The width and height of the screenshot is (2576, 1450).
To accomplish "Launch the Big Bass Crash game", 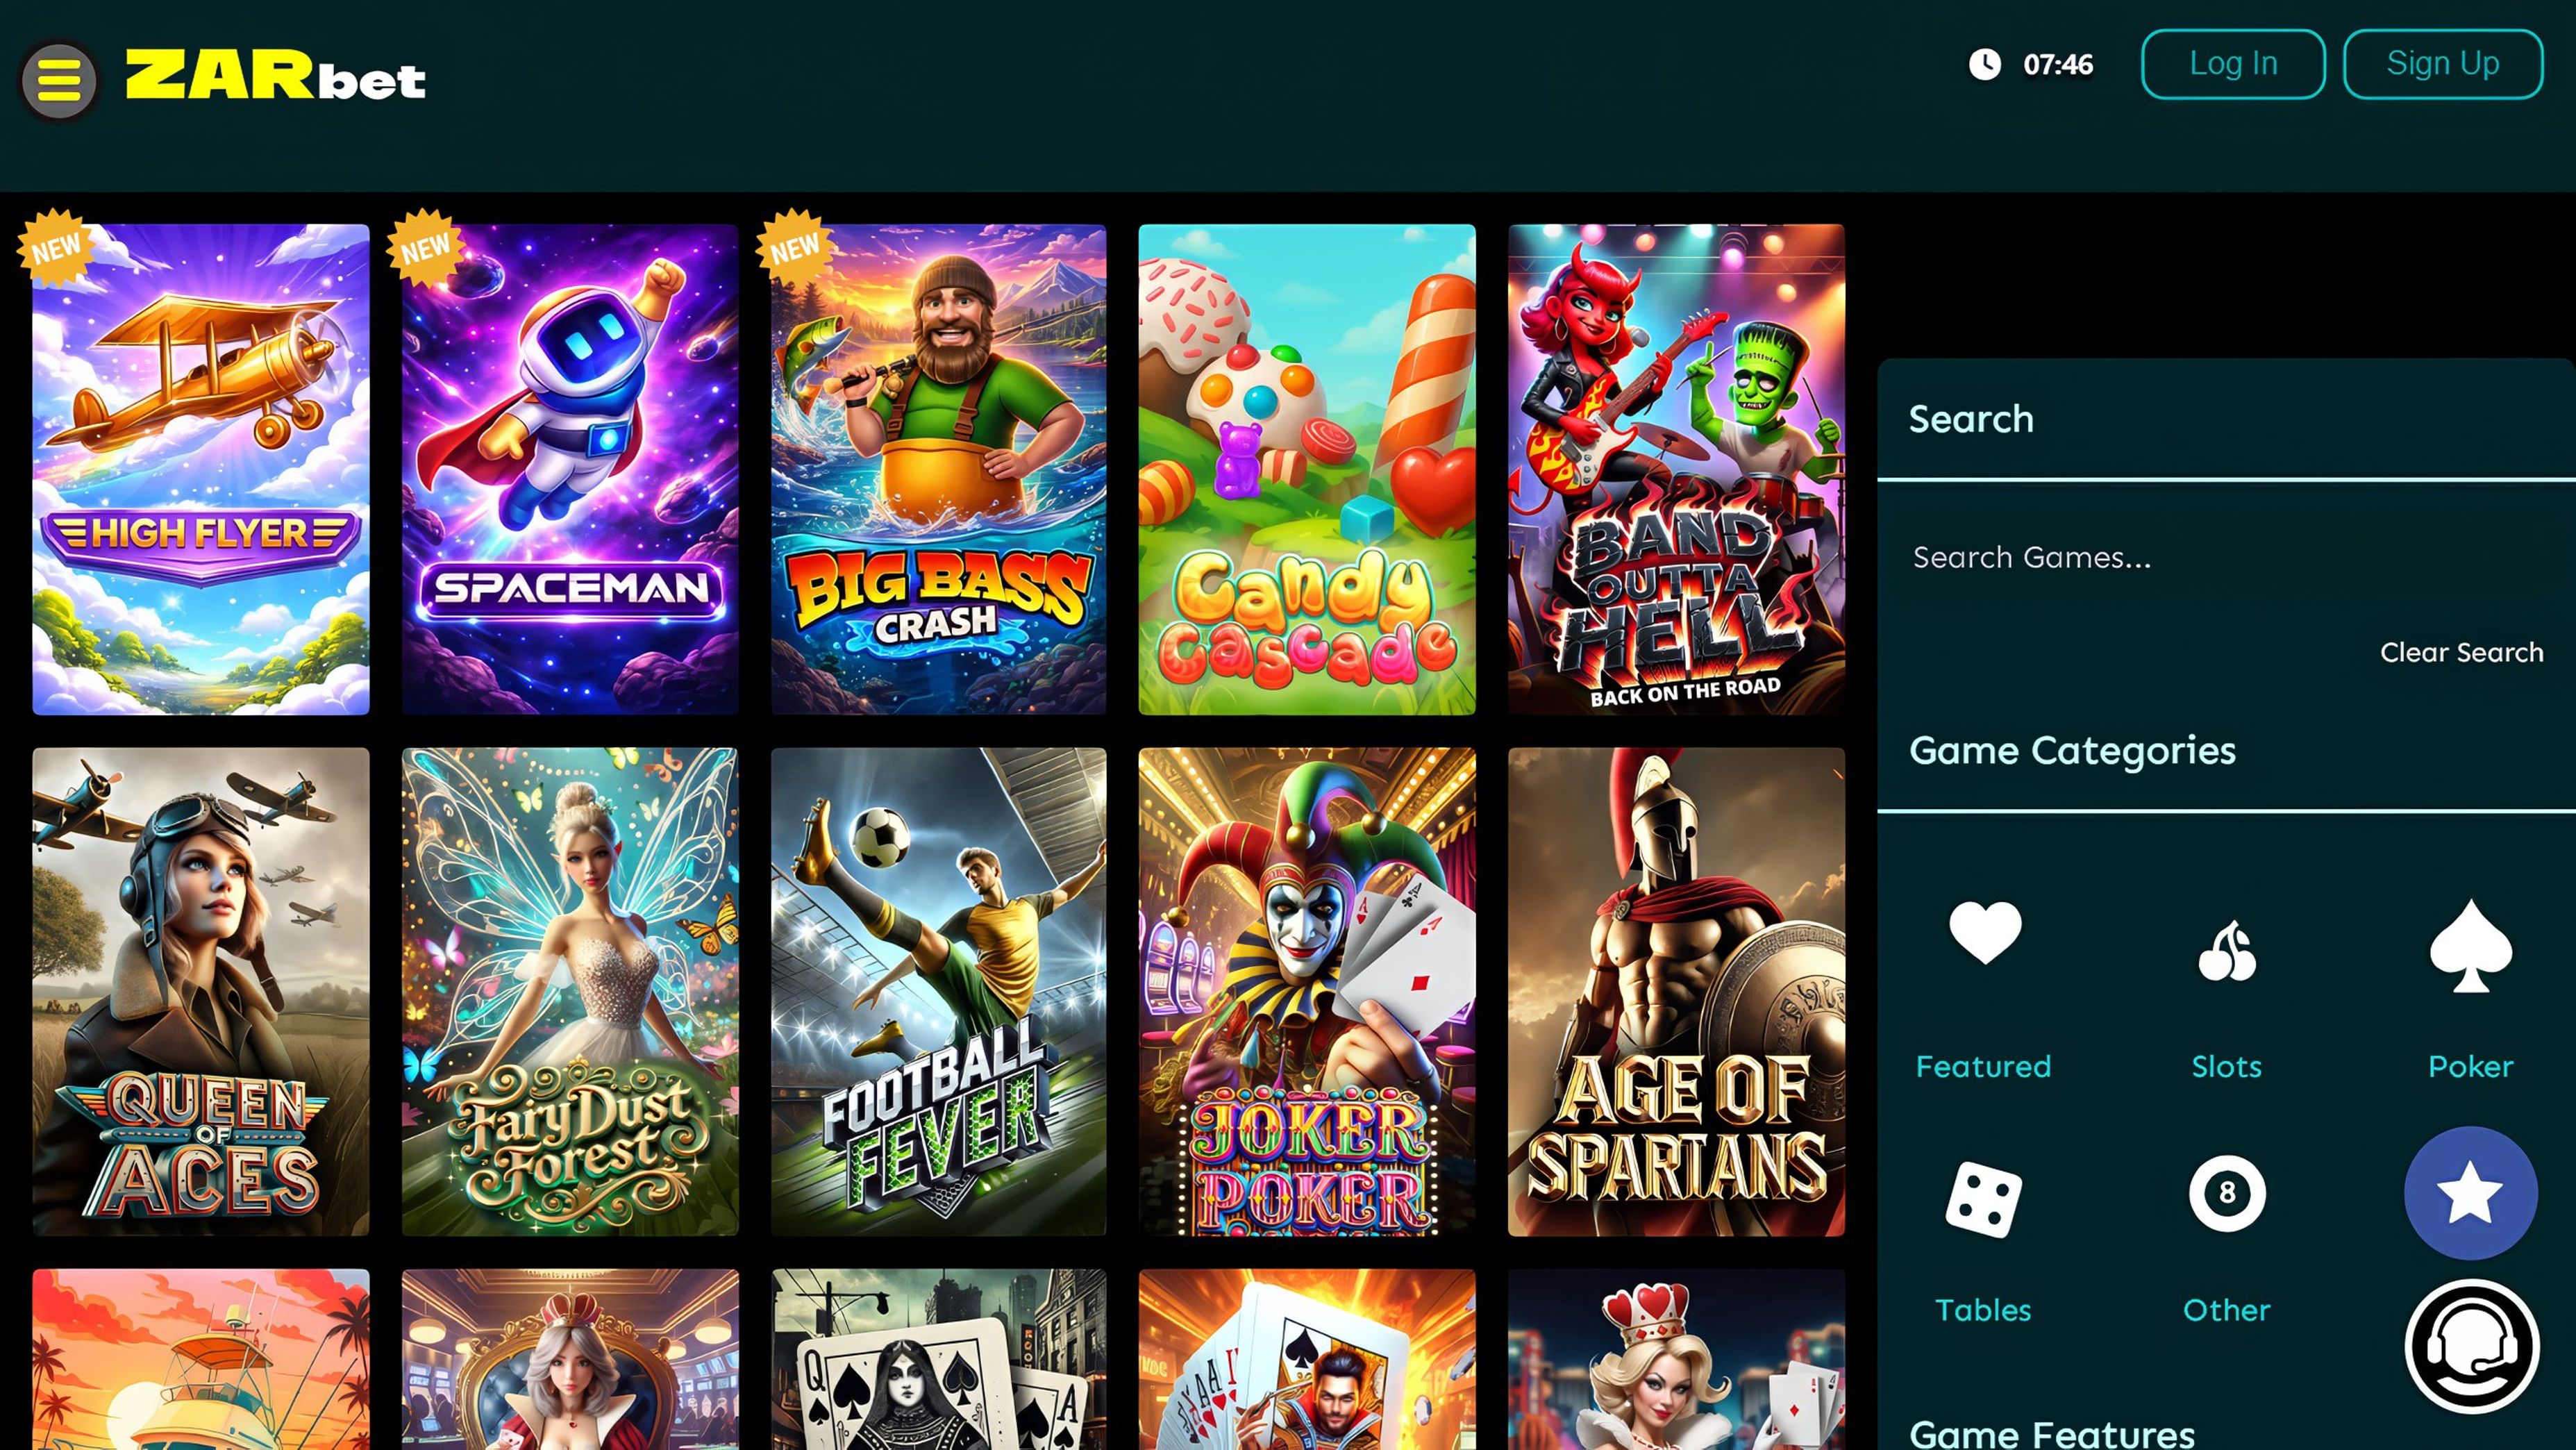I will 939,469.
